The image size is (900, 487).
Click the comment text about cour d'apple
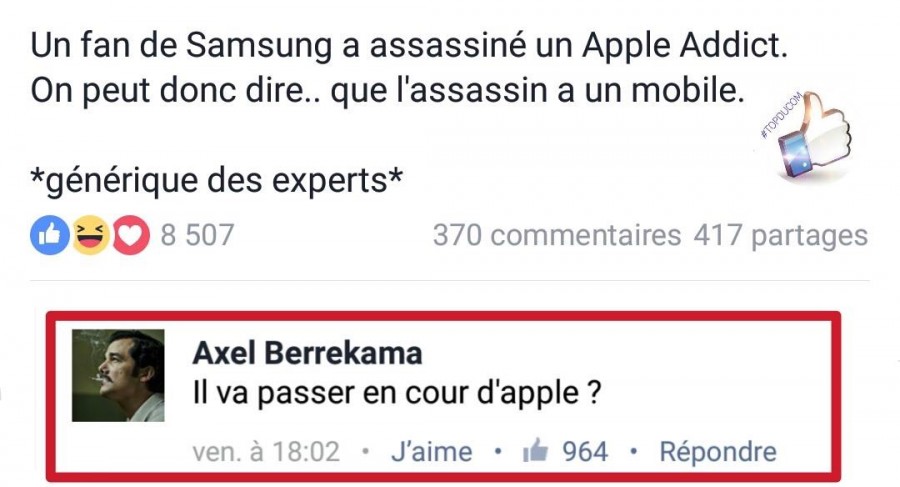pyautogui.click(x=397, y=394)
